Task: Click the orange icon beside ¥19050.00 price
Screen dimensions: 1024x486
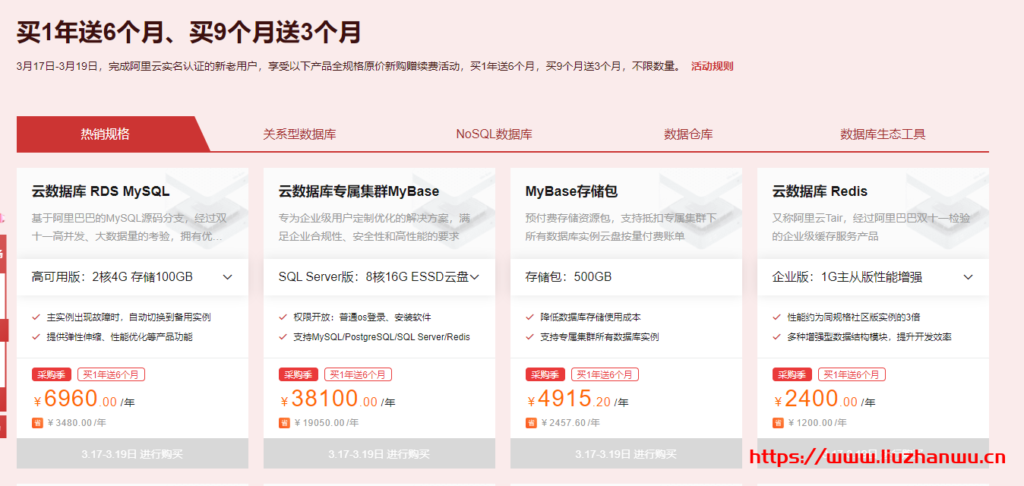Action: point(284,423)
